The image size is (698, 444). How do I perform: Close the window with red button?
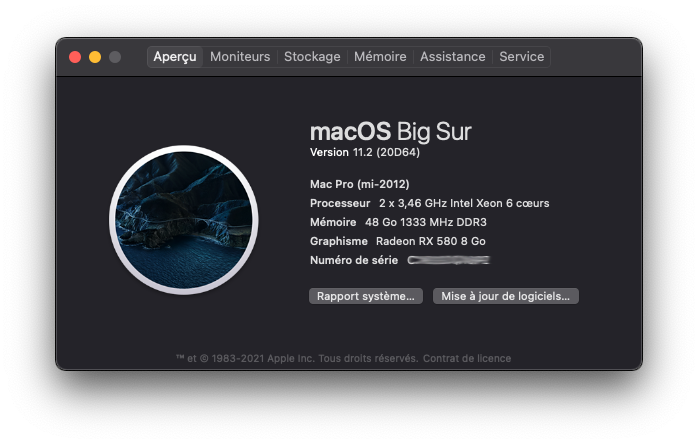point(75,57)
